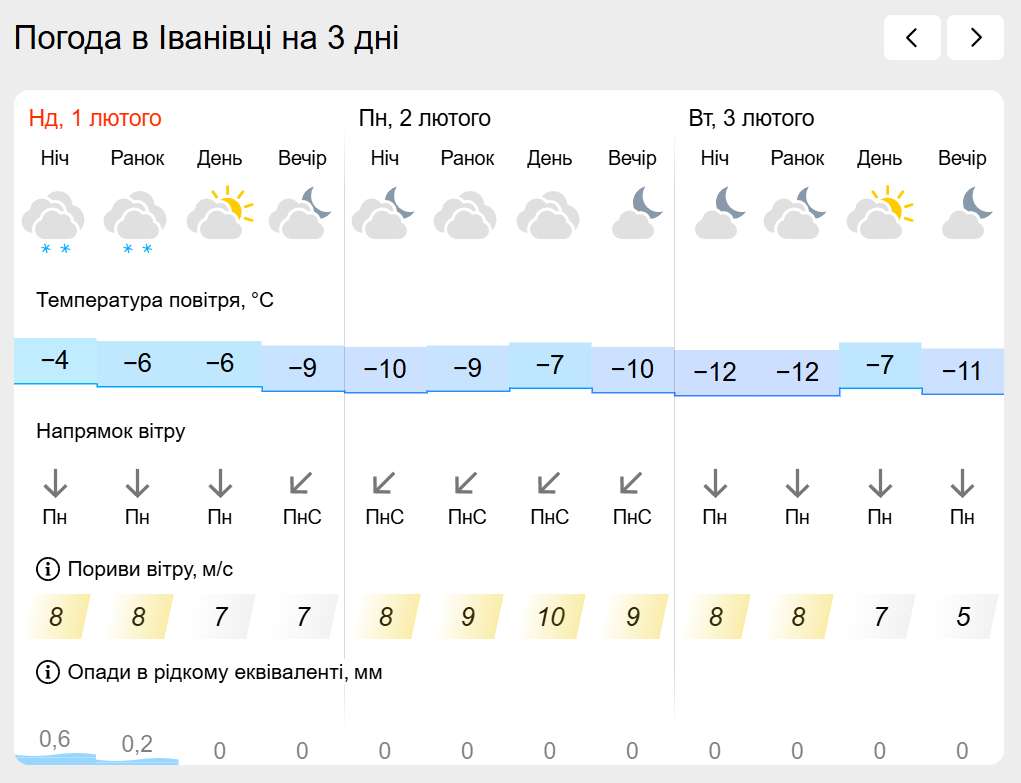Viewport: 1021px width, 783px height.
Task: Click Sunday night −4 temperature cell
Action: point(55,360)
